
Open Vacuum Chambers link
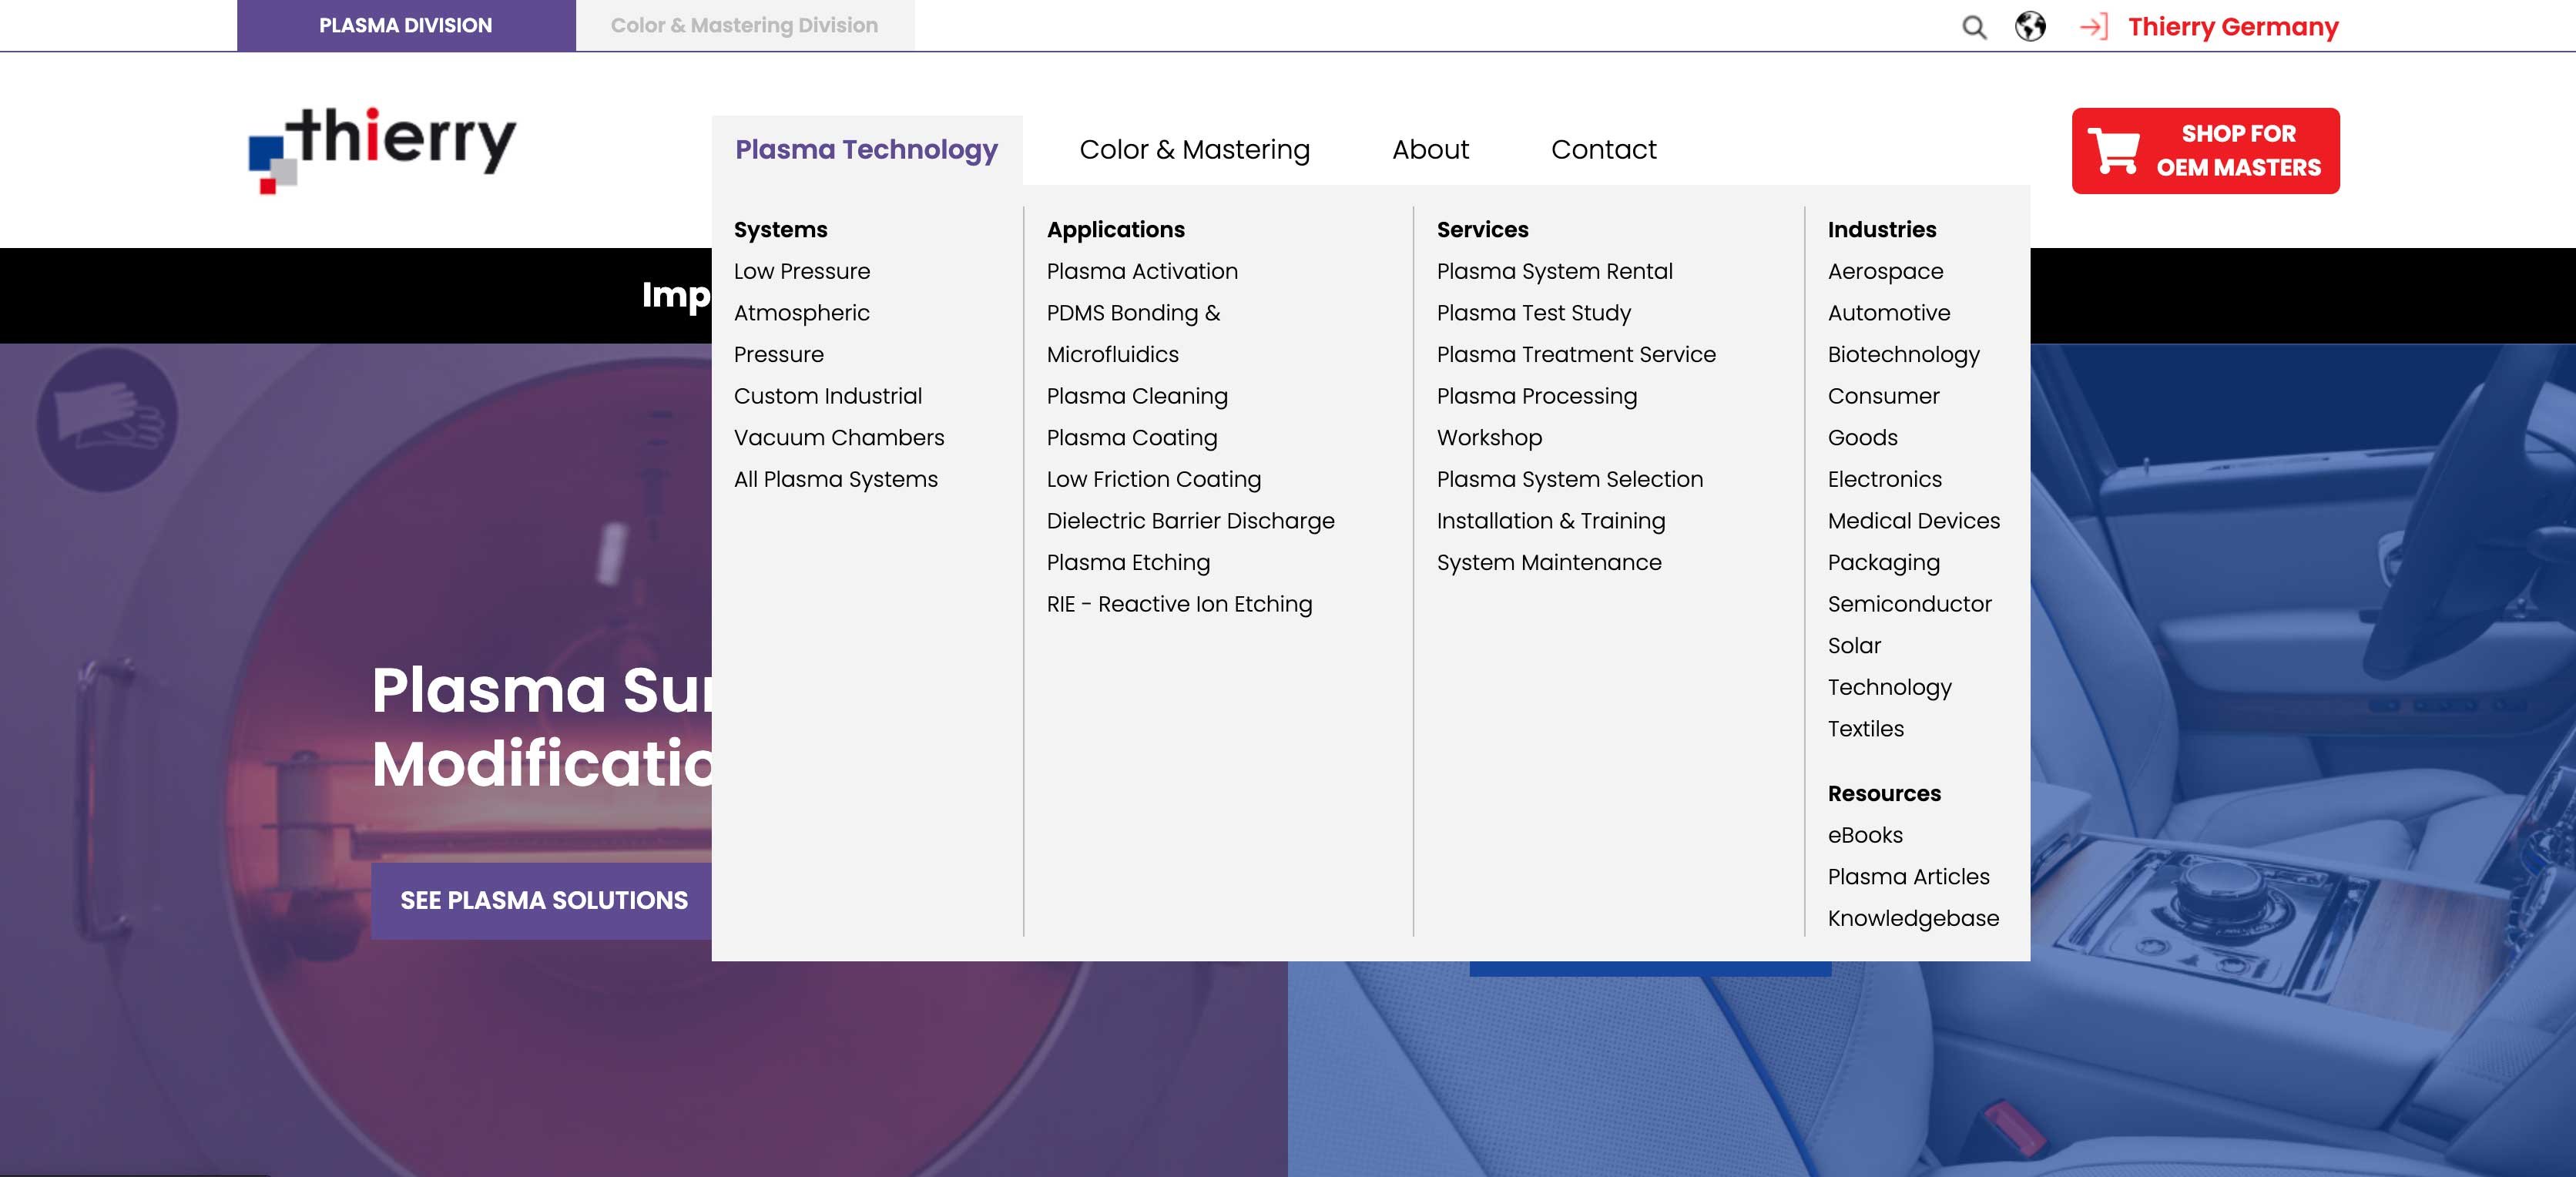tap(839, 437)
